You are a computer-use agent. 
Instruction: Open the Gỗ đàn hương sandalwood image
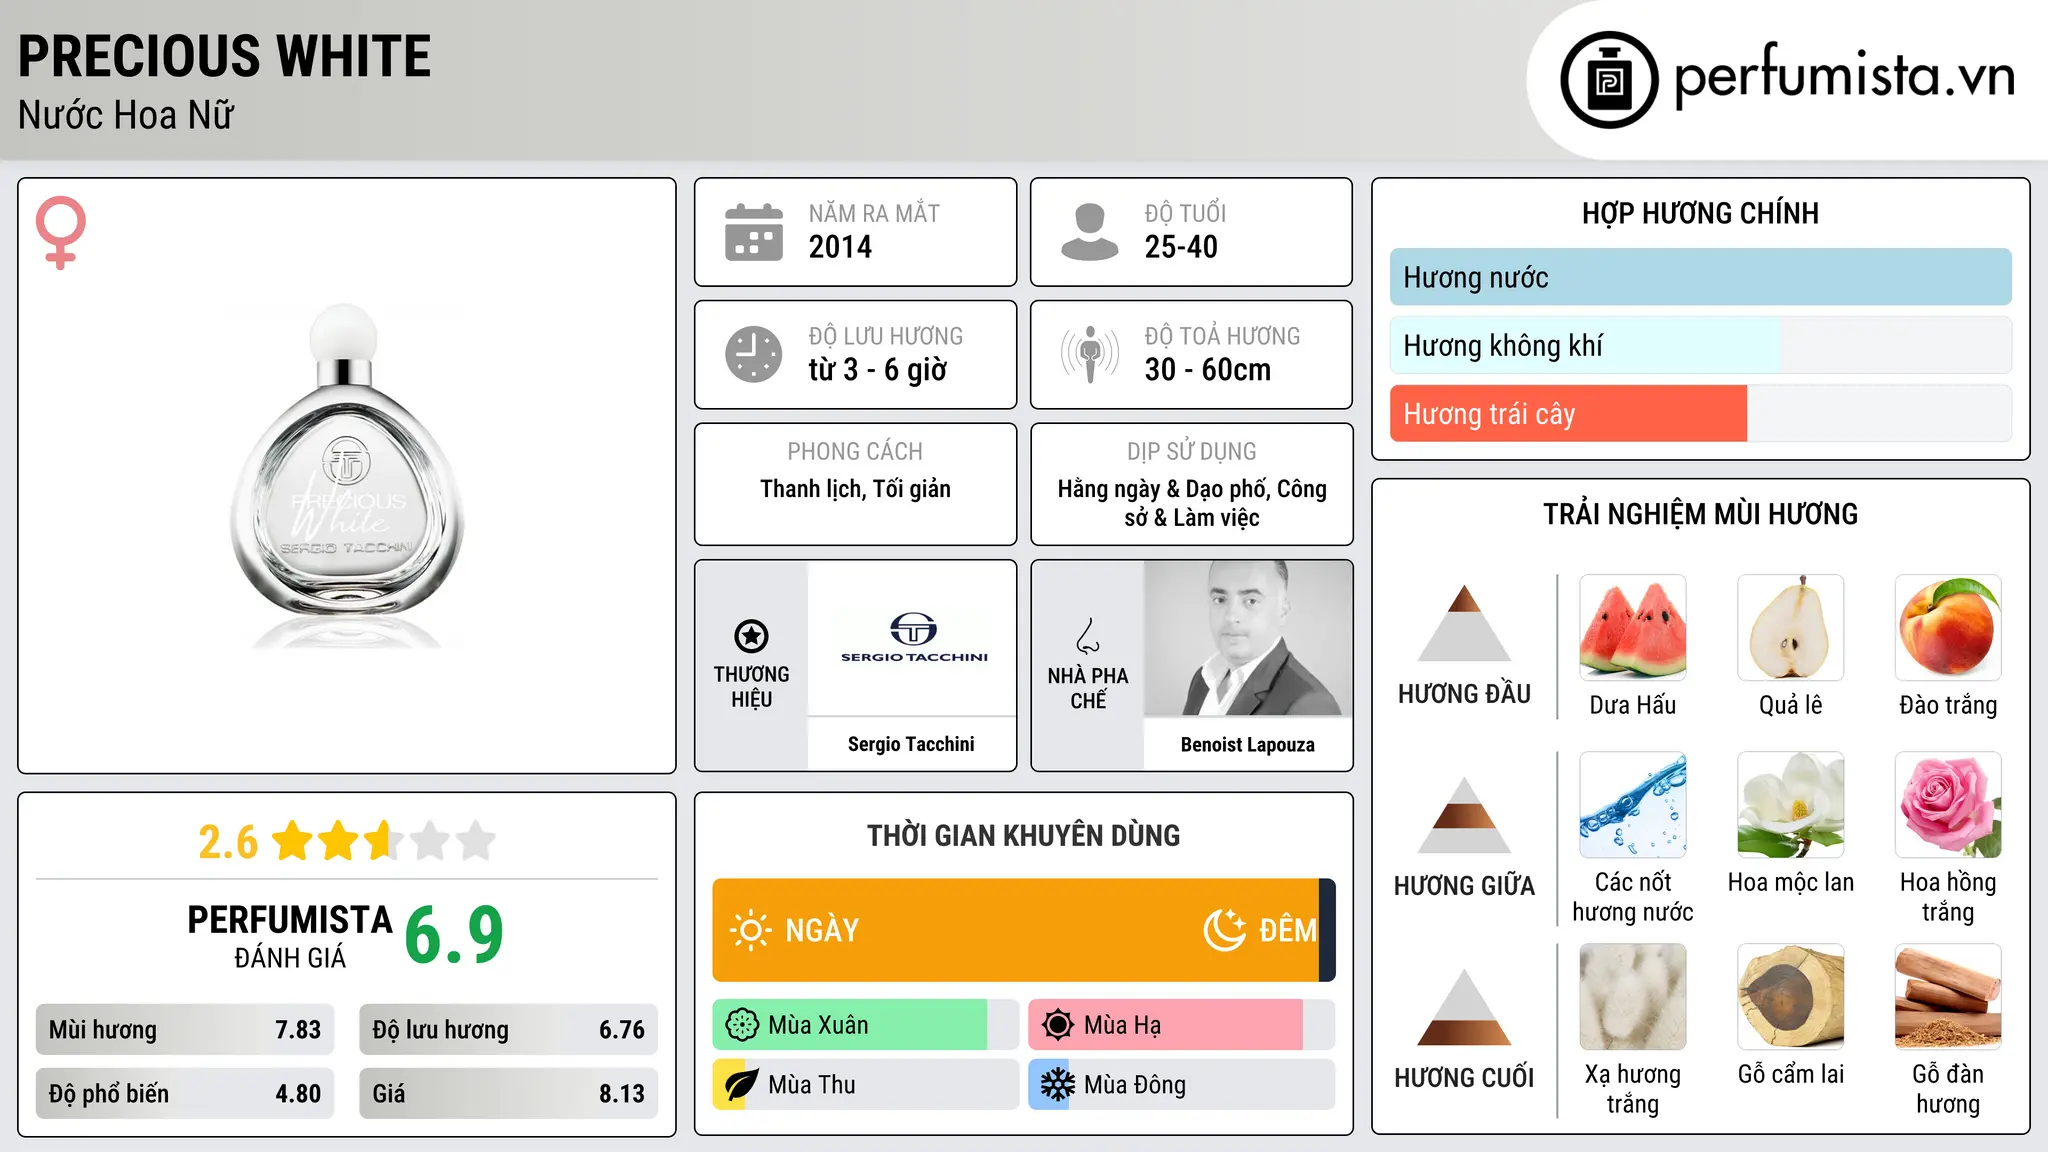1948,997
